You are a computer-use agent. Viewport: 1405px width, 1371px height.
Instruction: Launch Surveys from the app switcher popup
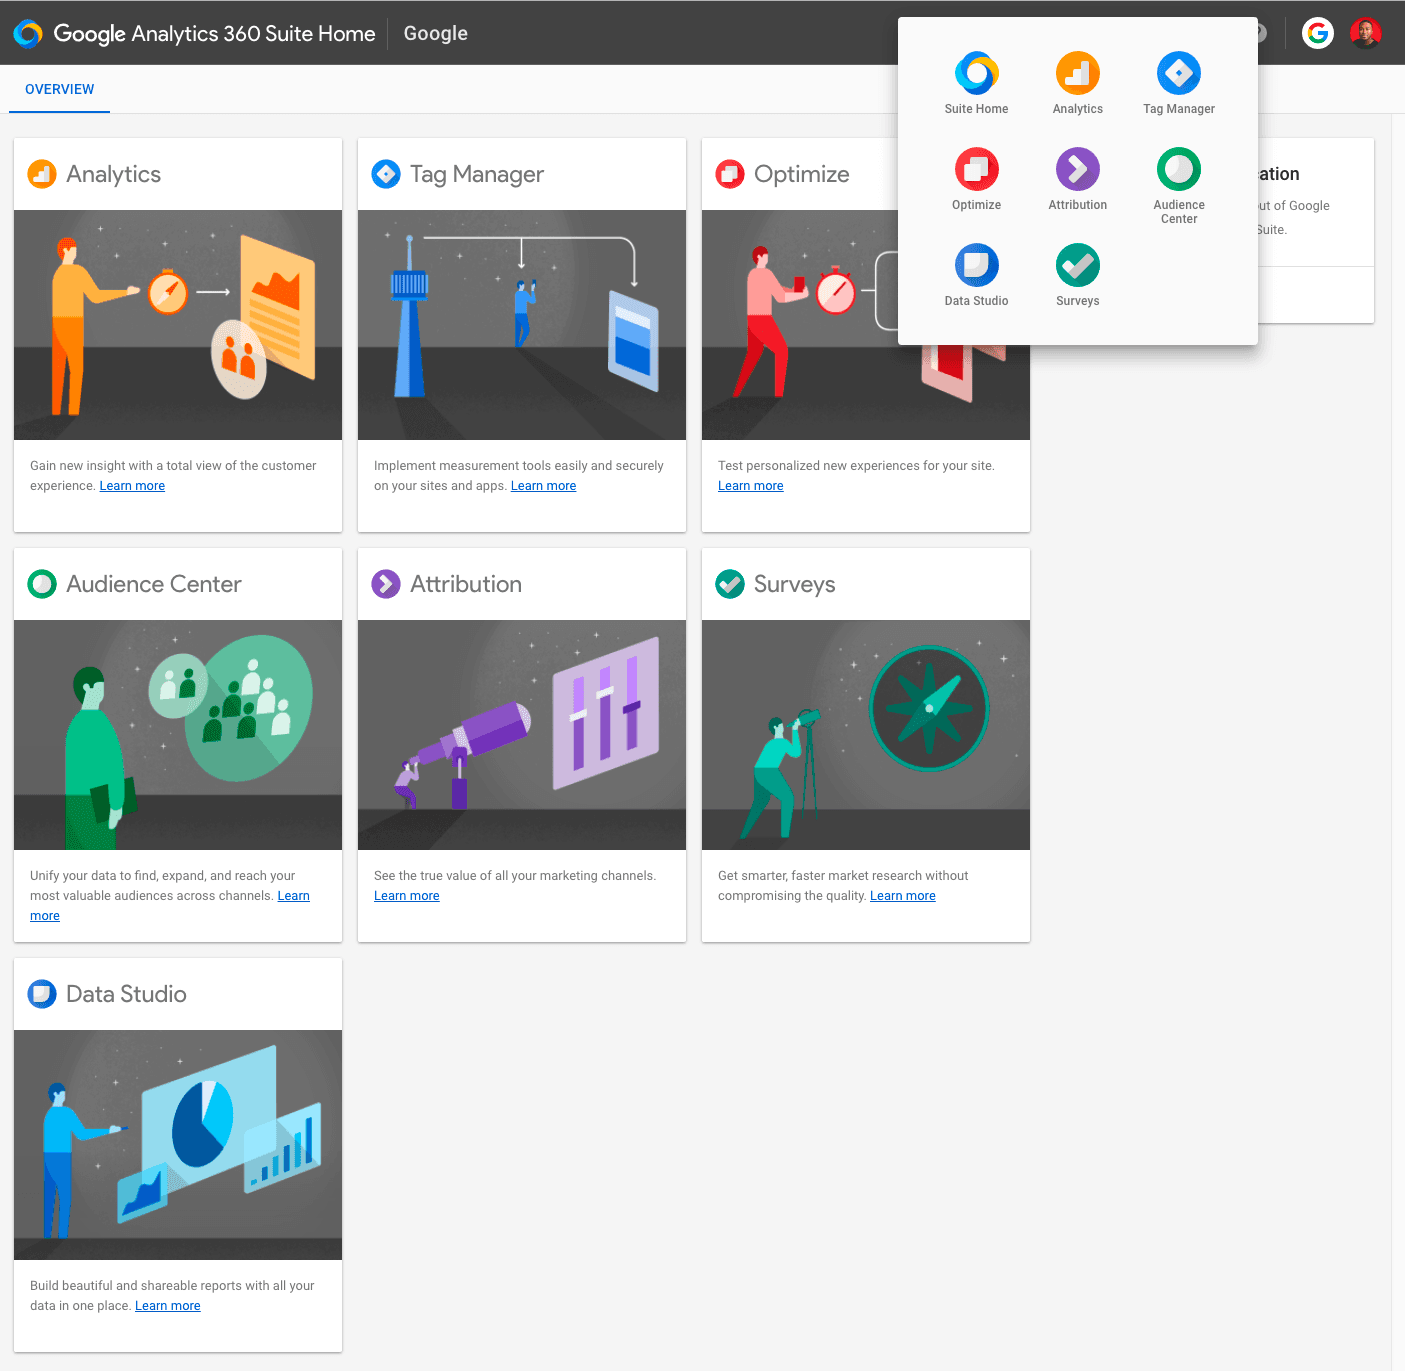[x=1077, y=275]
